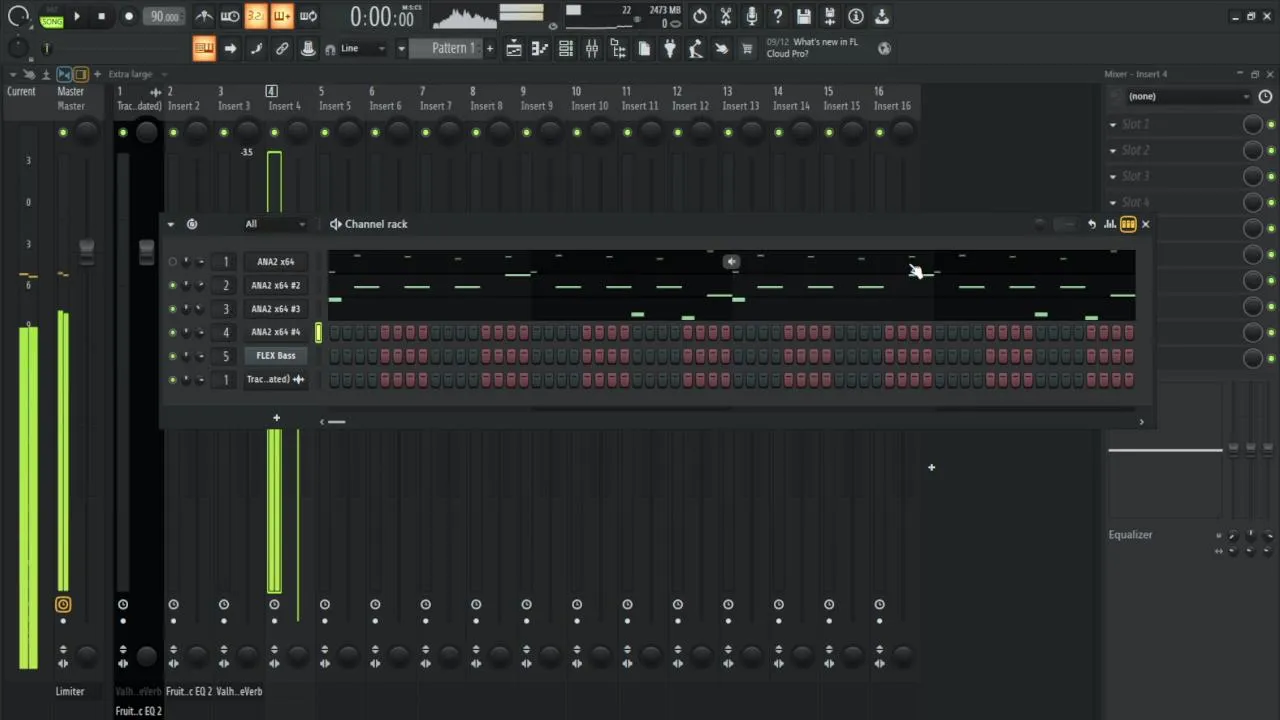Image resolution: width=1280 pixels, height=720 pixels.
Task: Open the audio editor scissors icon
Action: [x=726, y=16]
